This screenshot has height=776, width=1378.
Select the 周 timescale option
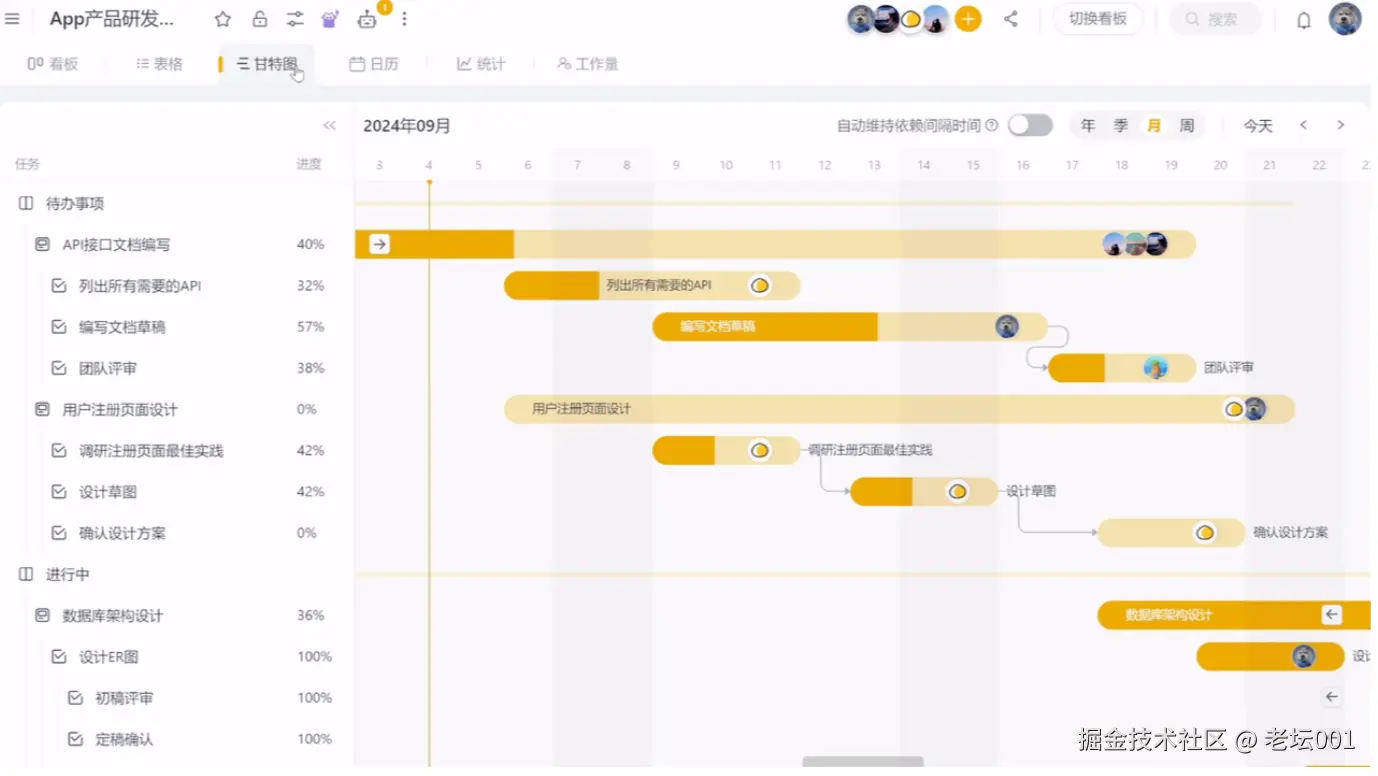pos(1186,125)
